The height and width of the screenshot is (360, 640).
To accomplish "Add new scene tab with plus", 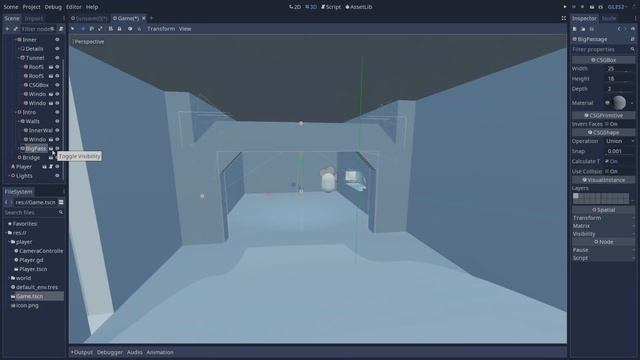I will coord(151,18).
